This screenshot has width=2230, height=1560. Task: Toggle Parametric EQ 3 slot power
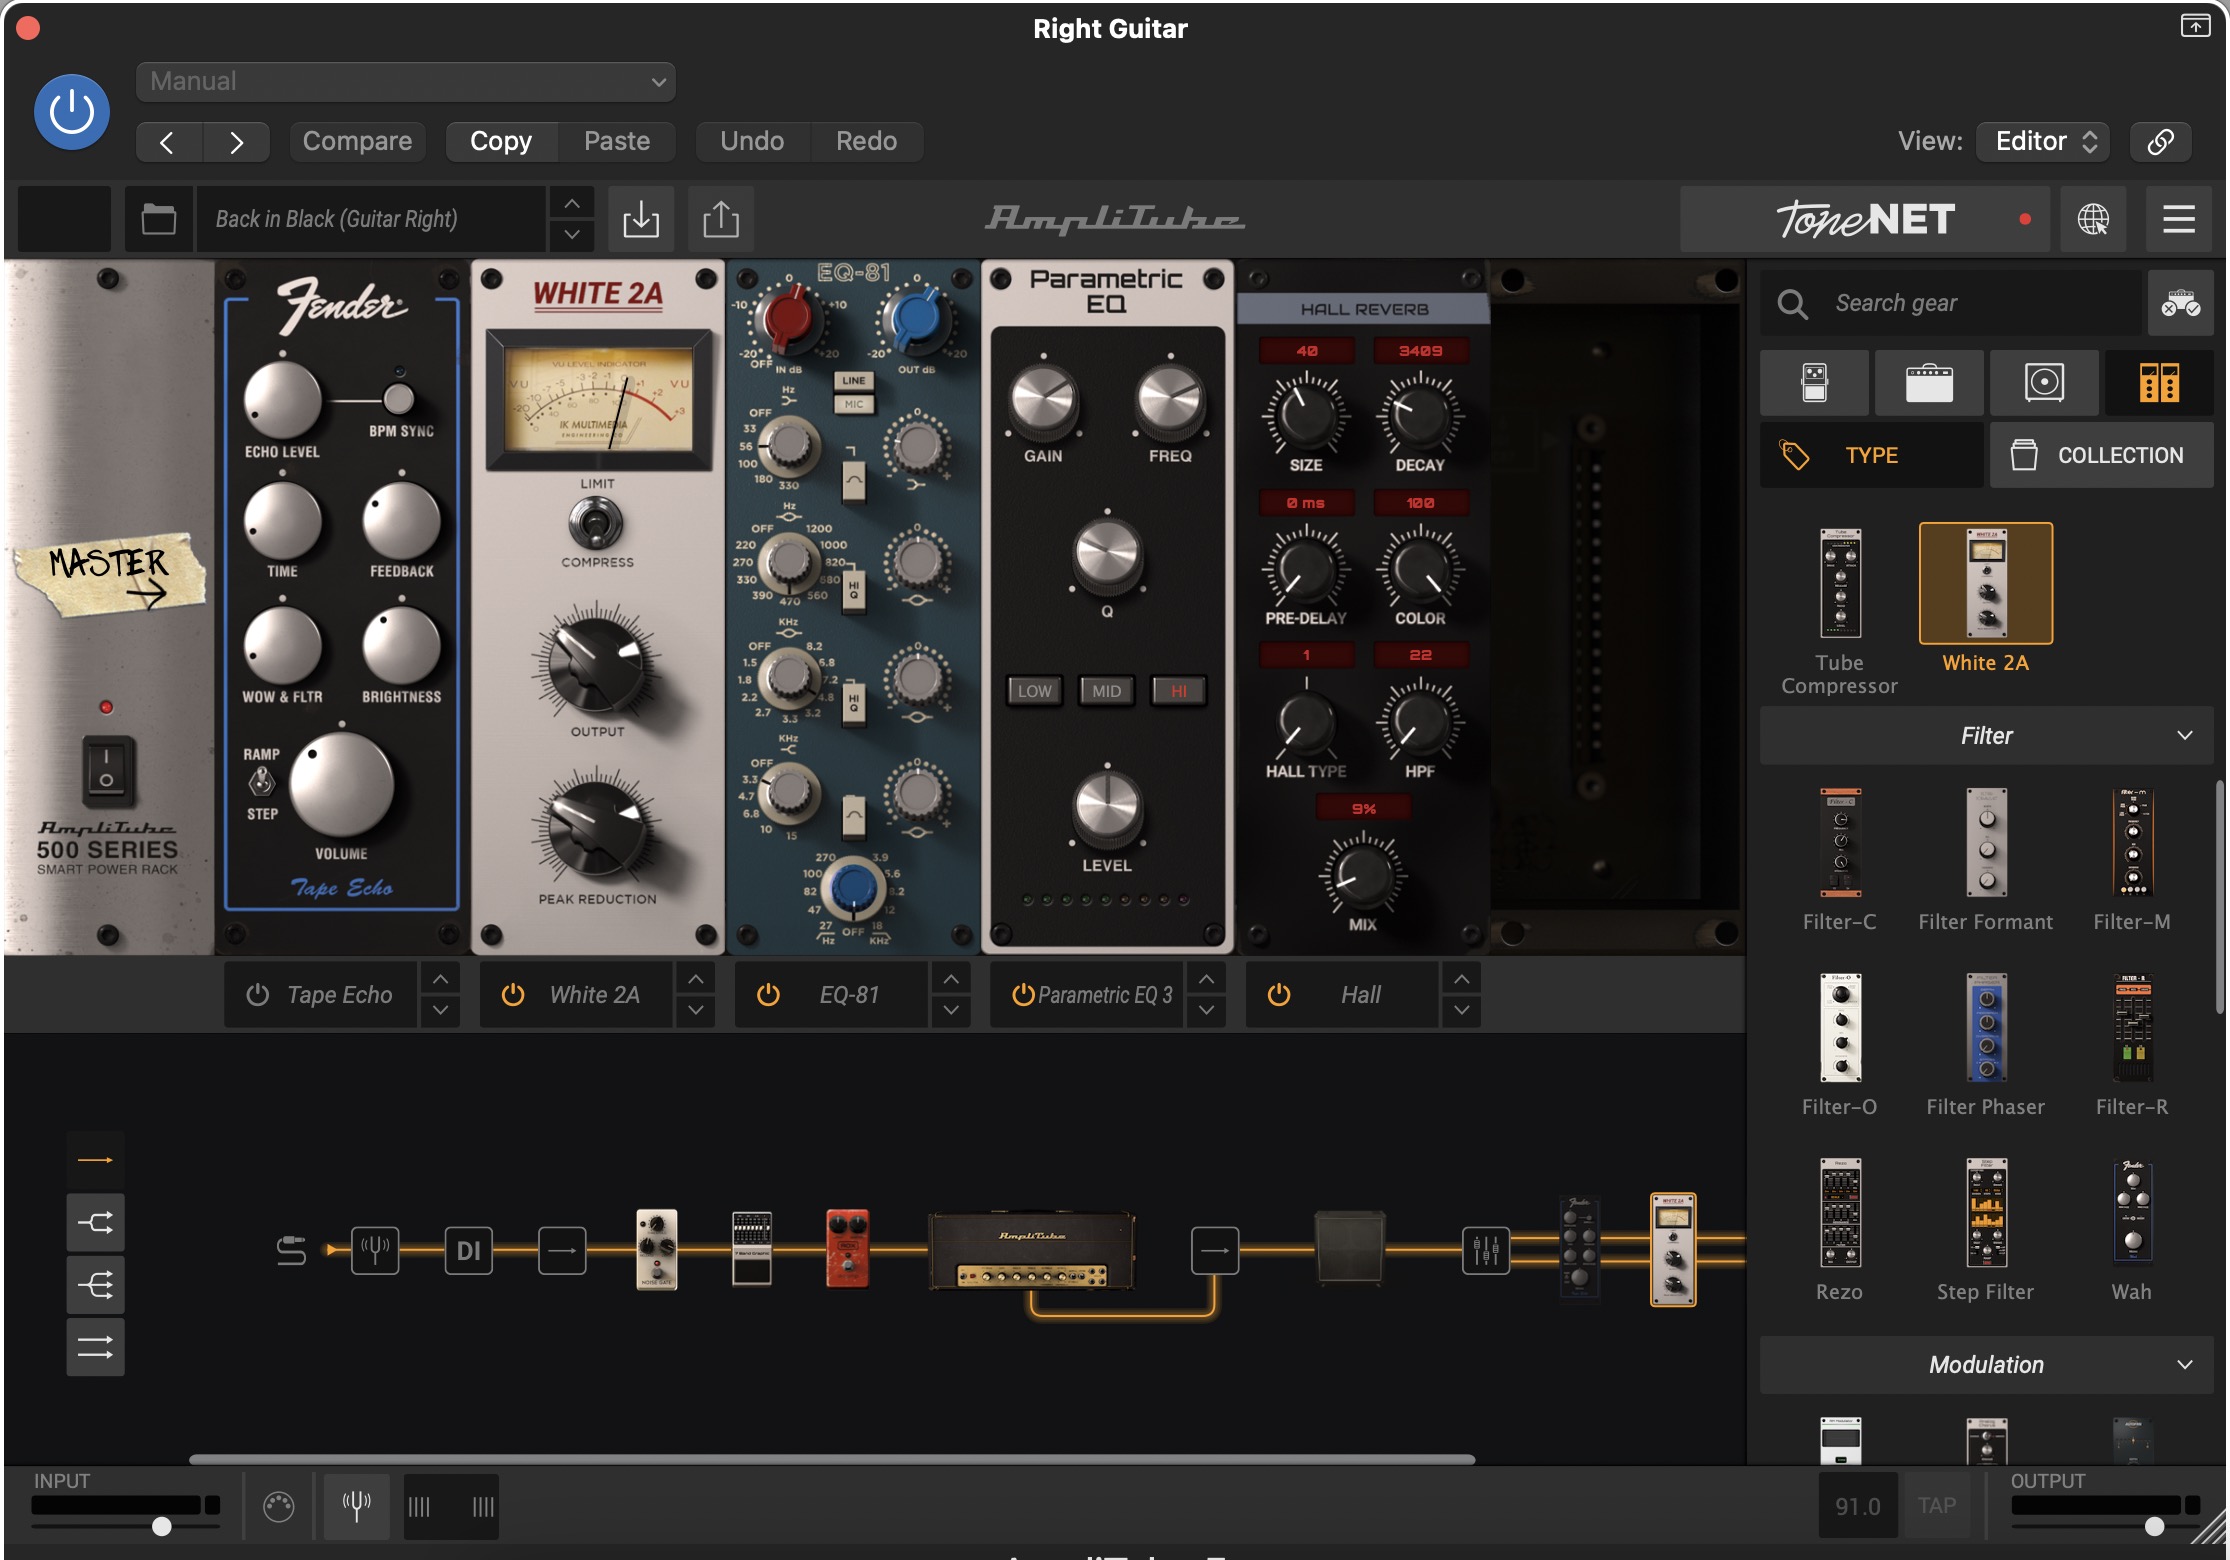point(1023,995)
